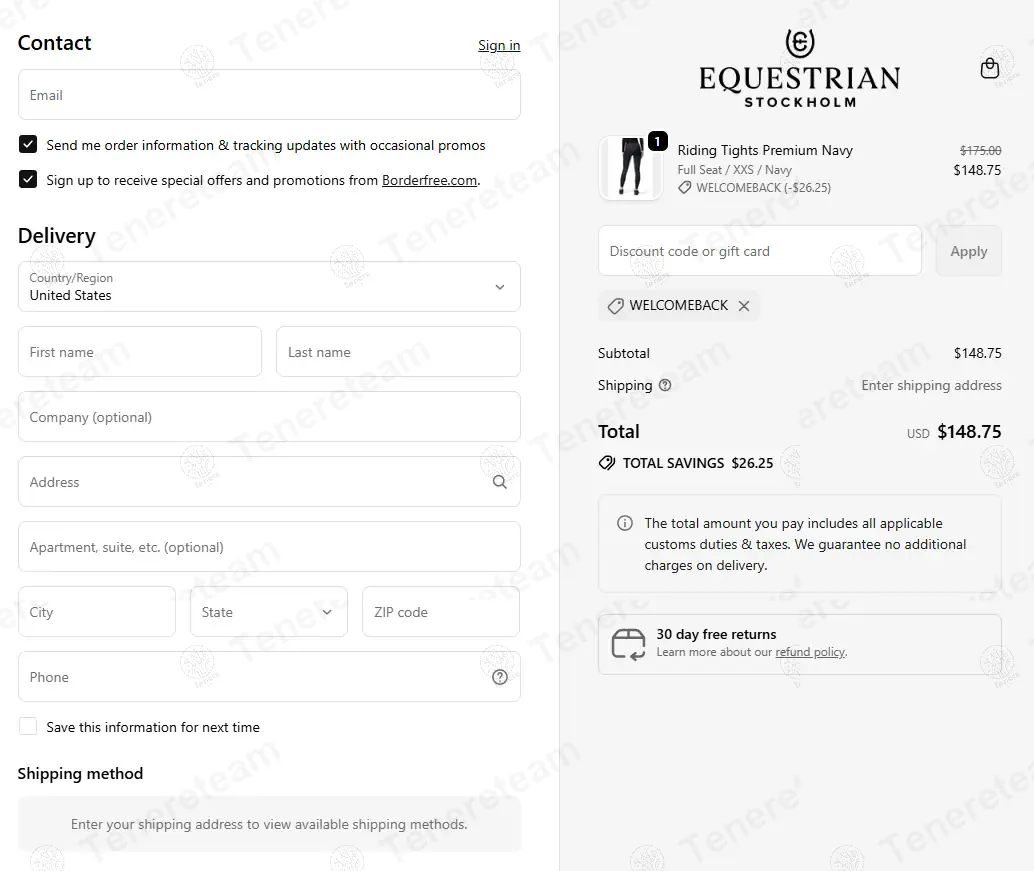Image resolution: width=1034 pixels, height=871 pixels.
Task: Focus the Email input field
Action: point(269,95)
